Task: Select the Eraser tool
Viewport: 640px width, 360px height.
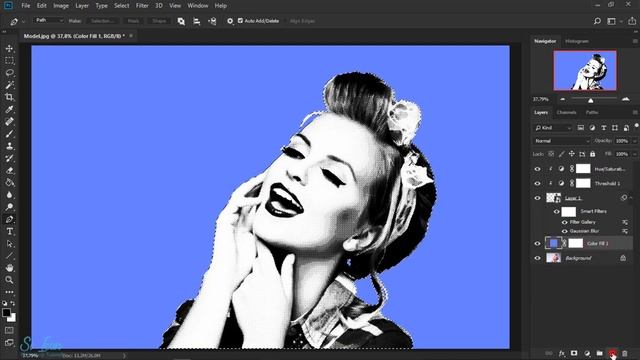Action: point(9,171)
